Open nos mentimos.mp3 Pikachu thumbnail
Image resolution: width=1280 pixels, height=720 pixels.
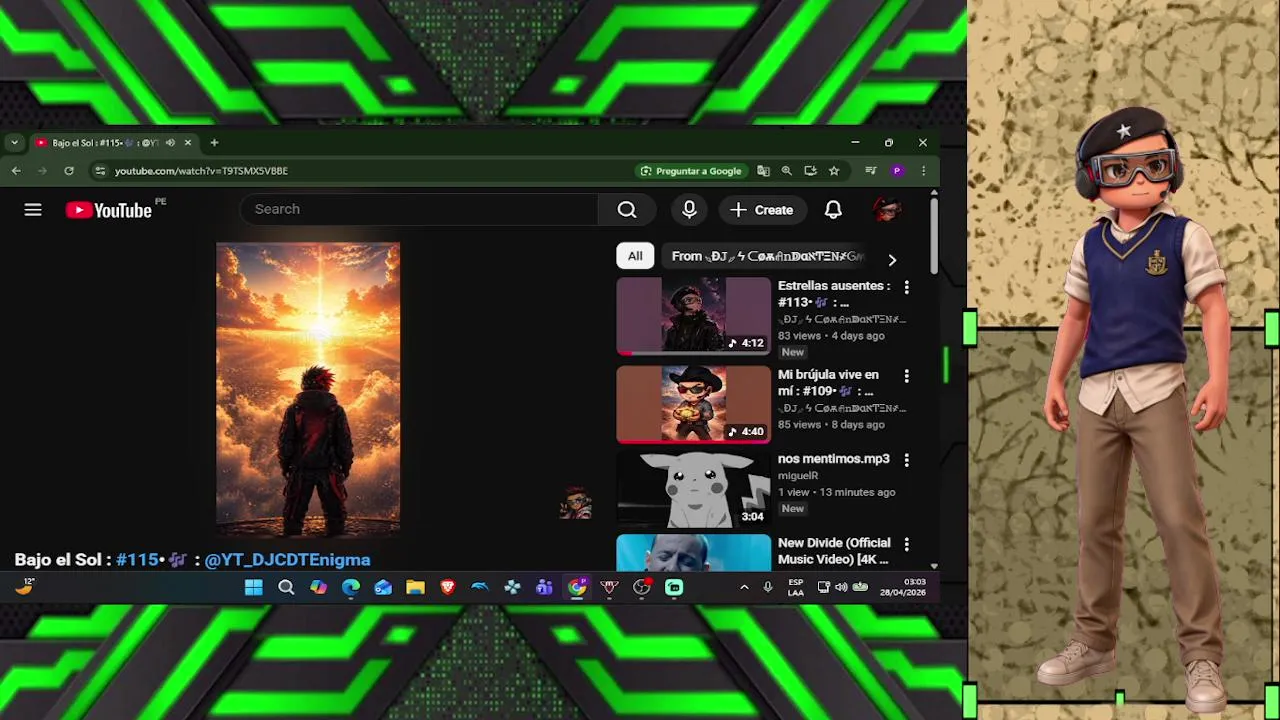[x=694, y=489]
